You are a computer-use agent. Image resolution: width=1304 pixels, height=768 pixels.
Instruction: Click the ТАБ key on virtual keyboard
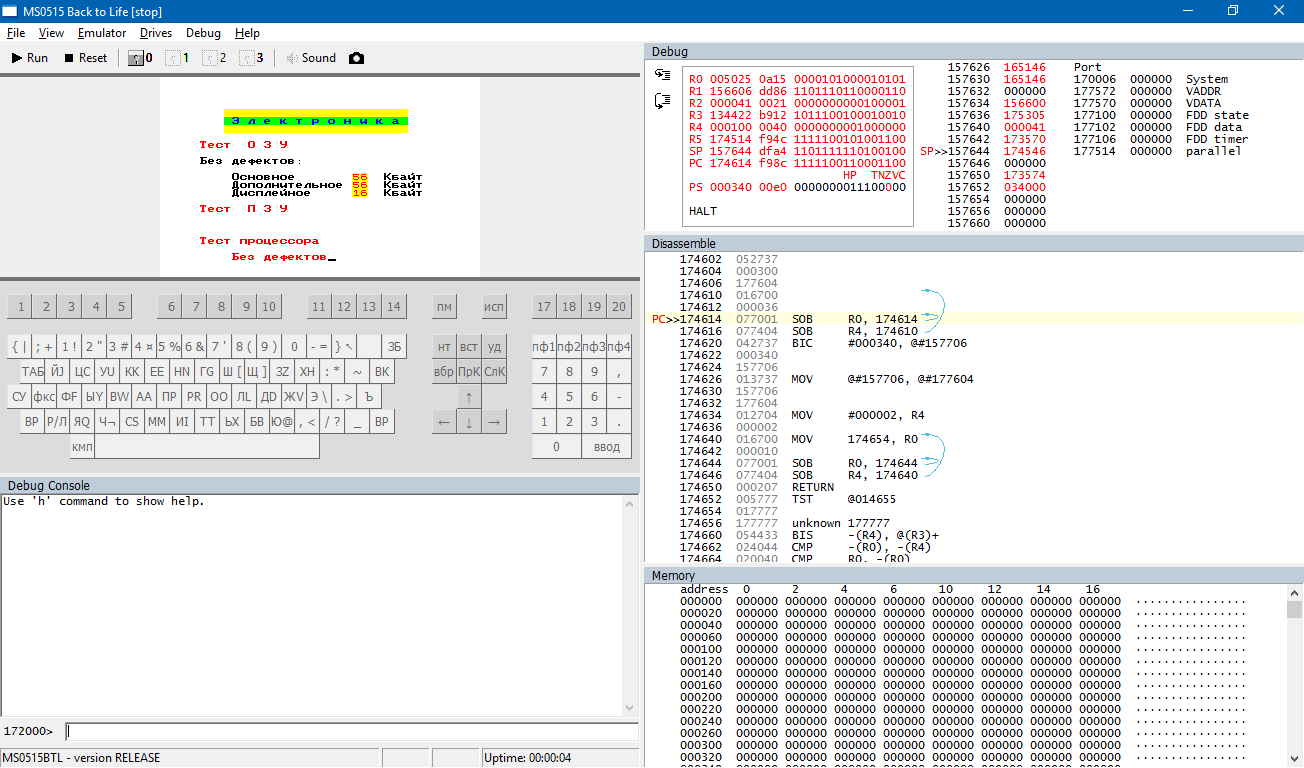tap(32, 372)
